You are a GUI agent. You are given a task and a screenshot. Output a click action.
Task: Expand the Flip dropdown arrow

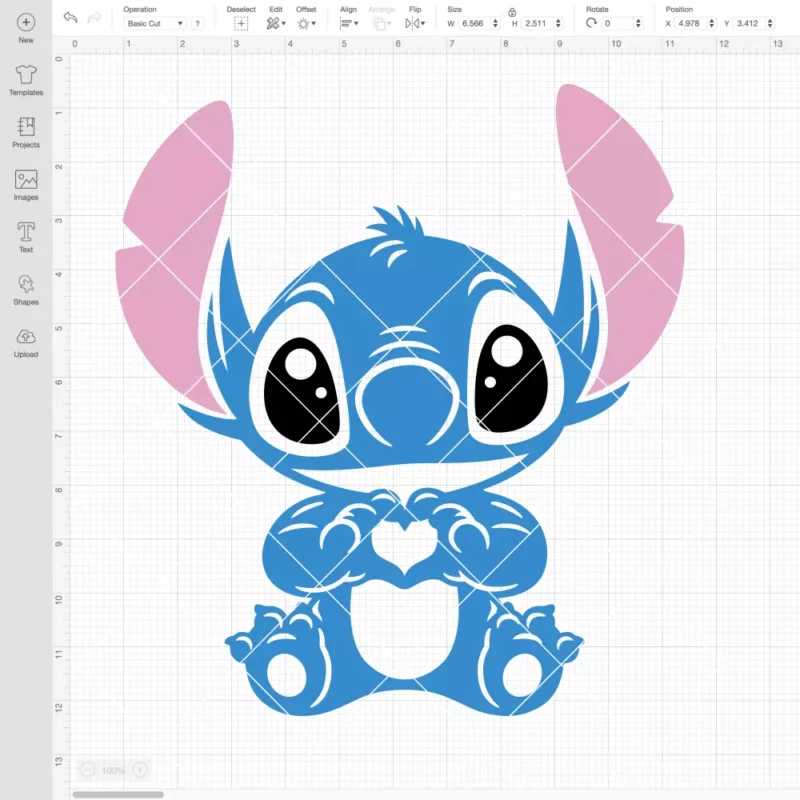point(423,23)
